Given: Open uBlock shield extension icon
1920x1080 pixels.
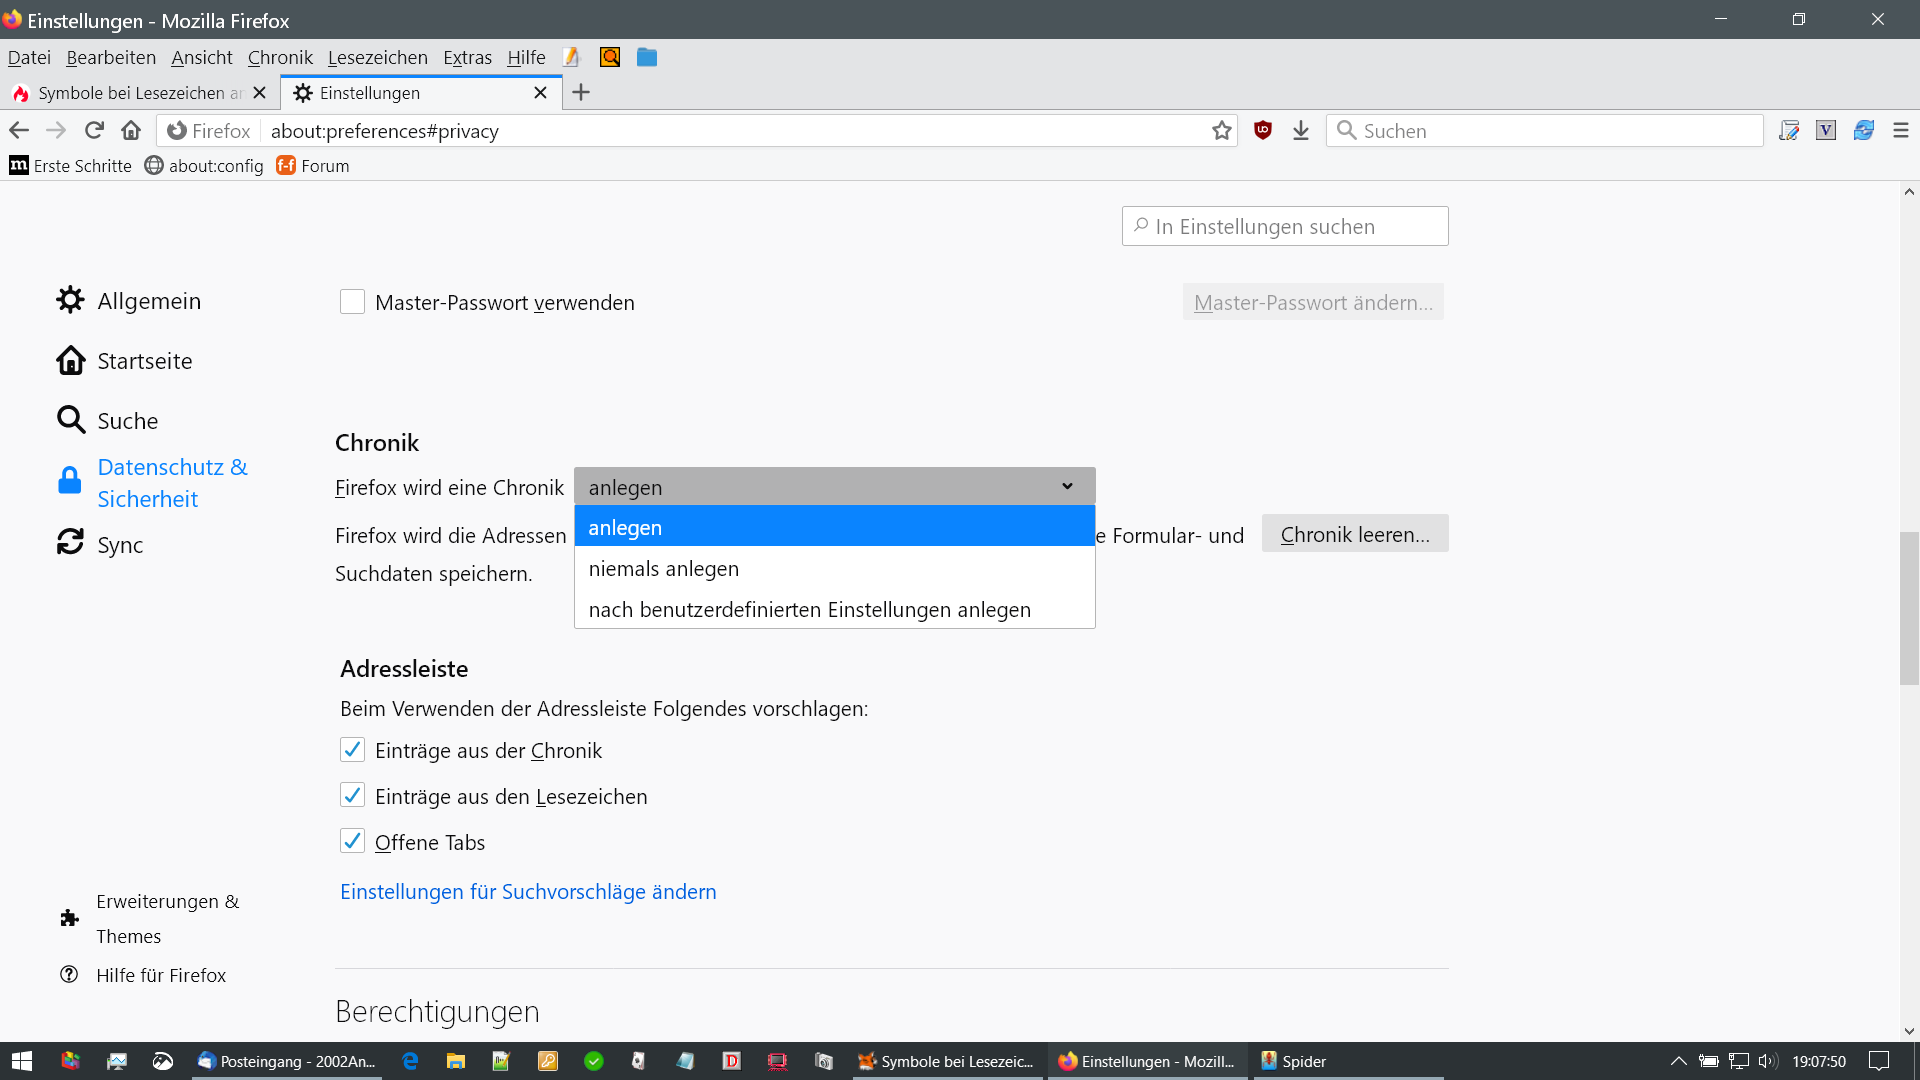Looking at the screenshot, I should tap(1263, 130).
